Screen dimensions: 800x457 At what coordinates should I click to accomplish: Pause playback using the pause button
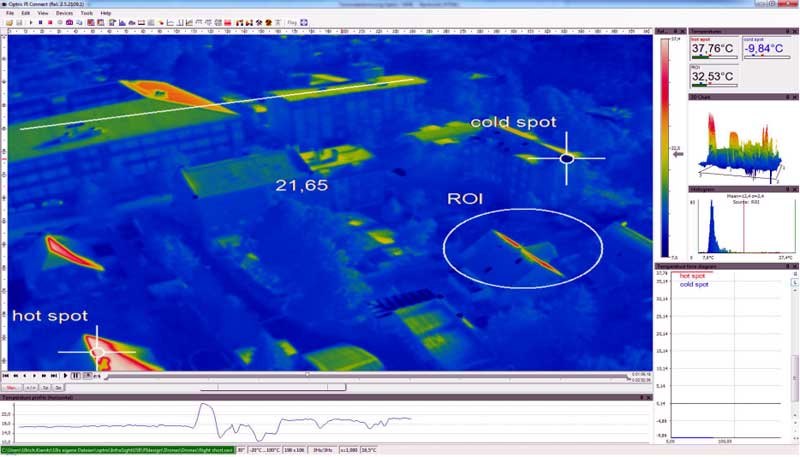coord(75,376)
